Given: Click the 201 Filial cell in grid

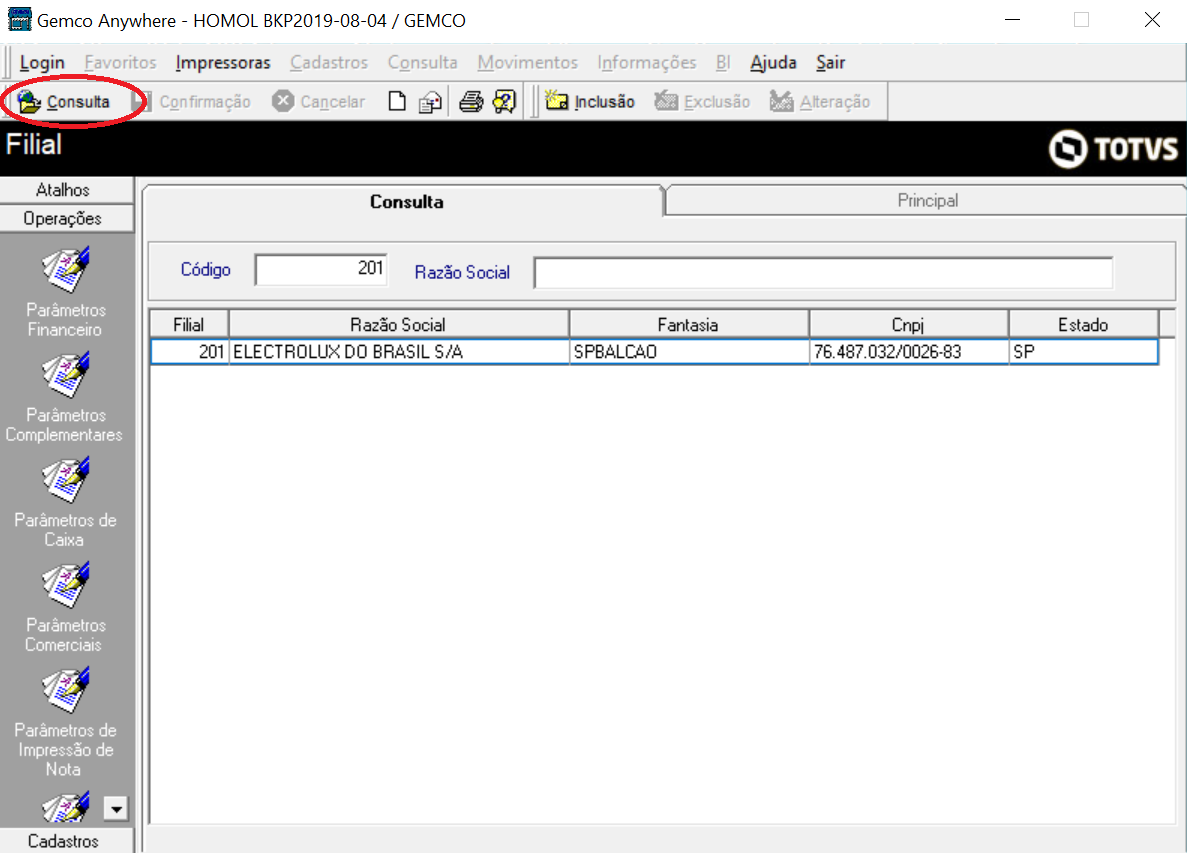Looking at the screenshot, I should point(189,352).
